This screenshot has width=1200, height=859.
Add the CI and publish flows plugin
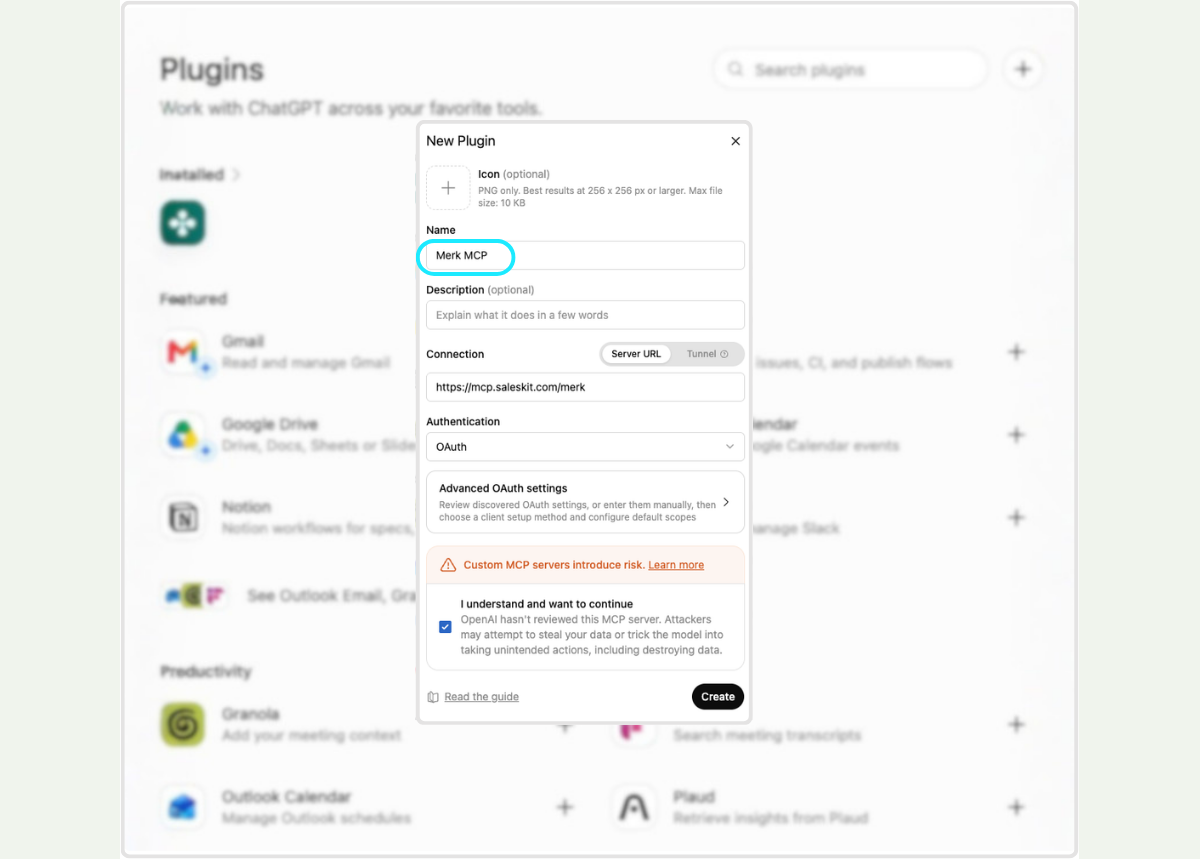tap(1016, 352)
